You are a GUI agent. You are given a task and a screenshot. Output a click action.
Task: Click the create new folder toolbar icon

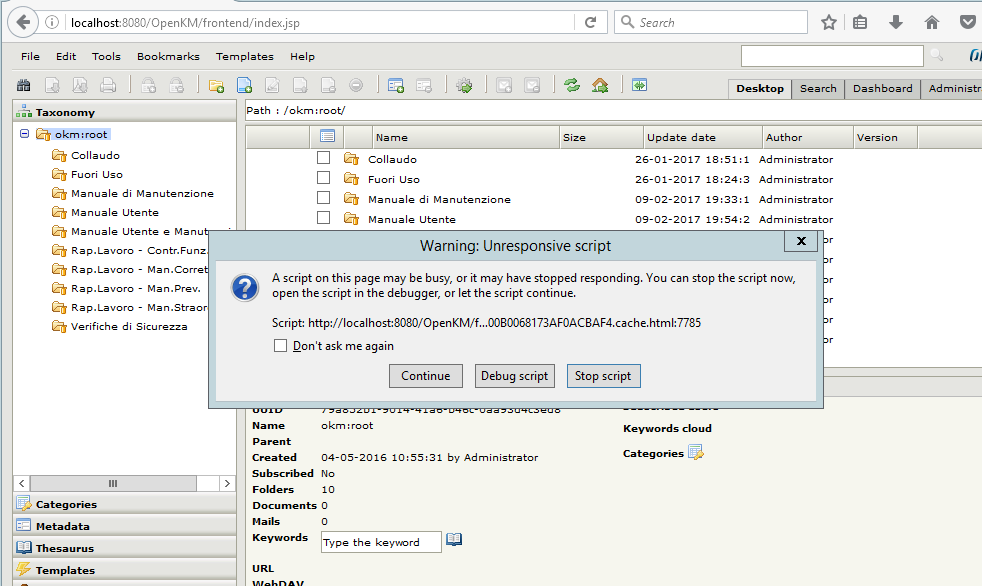tap(216, 86)
